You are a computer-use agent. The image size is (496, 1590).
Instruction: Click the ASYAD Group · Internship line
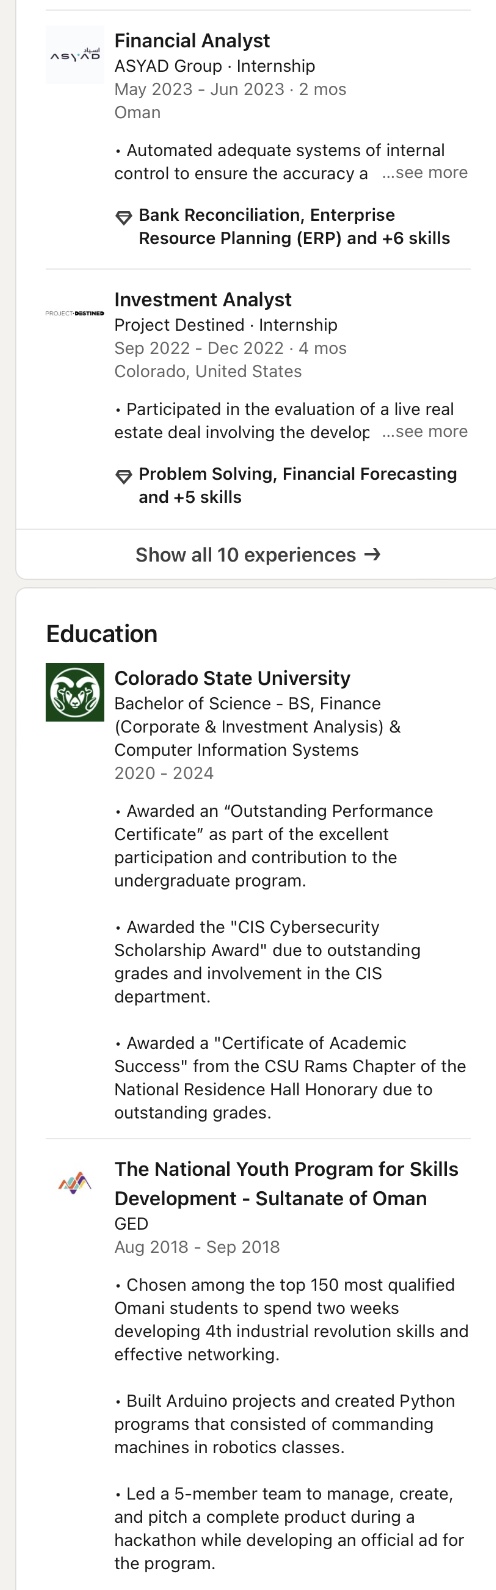pyautogui.click(x=214, y=66)
